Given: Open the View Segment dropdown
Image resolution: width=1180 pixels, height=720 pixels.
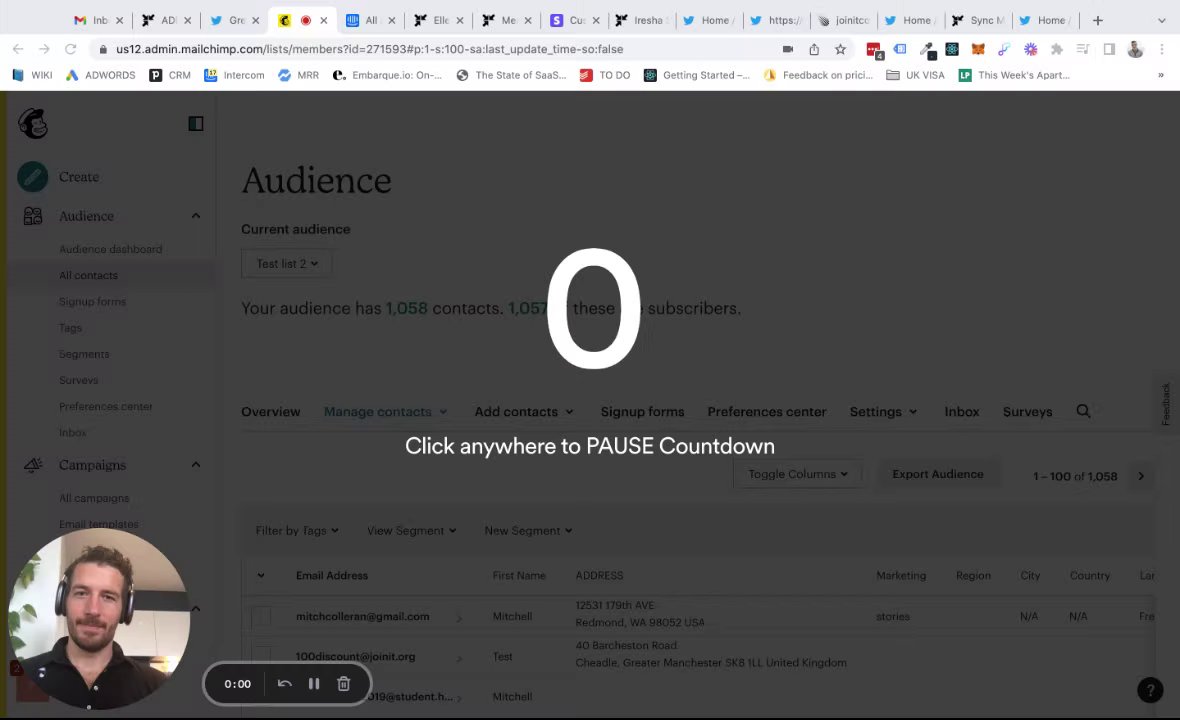Looking at the screenshot, I should click(x=412, y=530).
